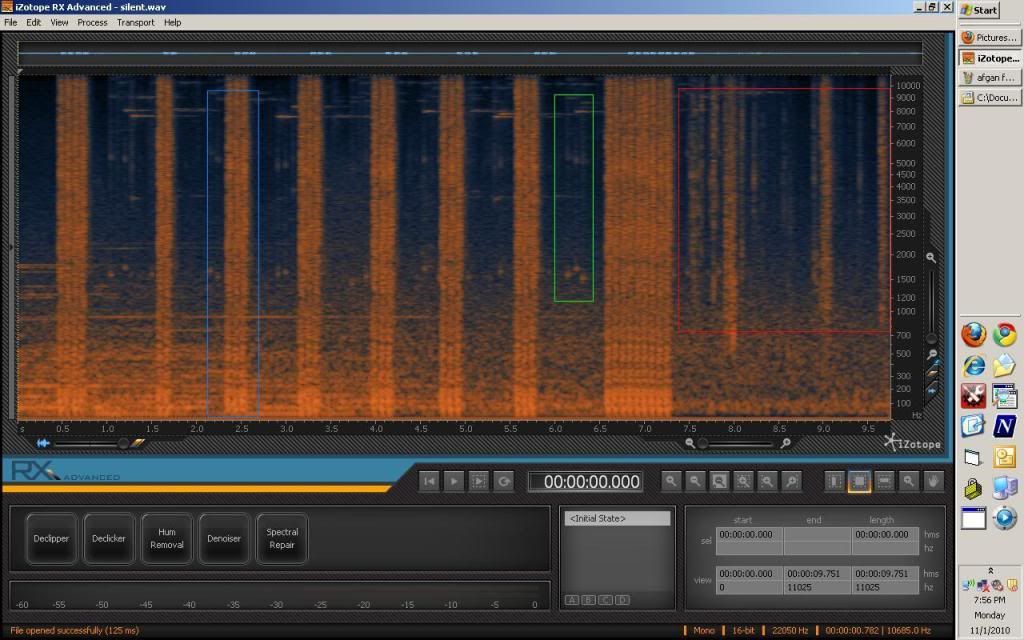Open the View menu
The image size is (1024, 640).
[x=59, y=22]
